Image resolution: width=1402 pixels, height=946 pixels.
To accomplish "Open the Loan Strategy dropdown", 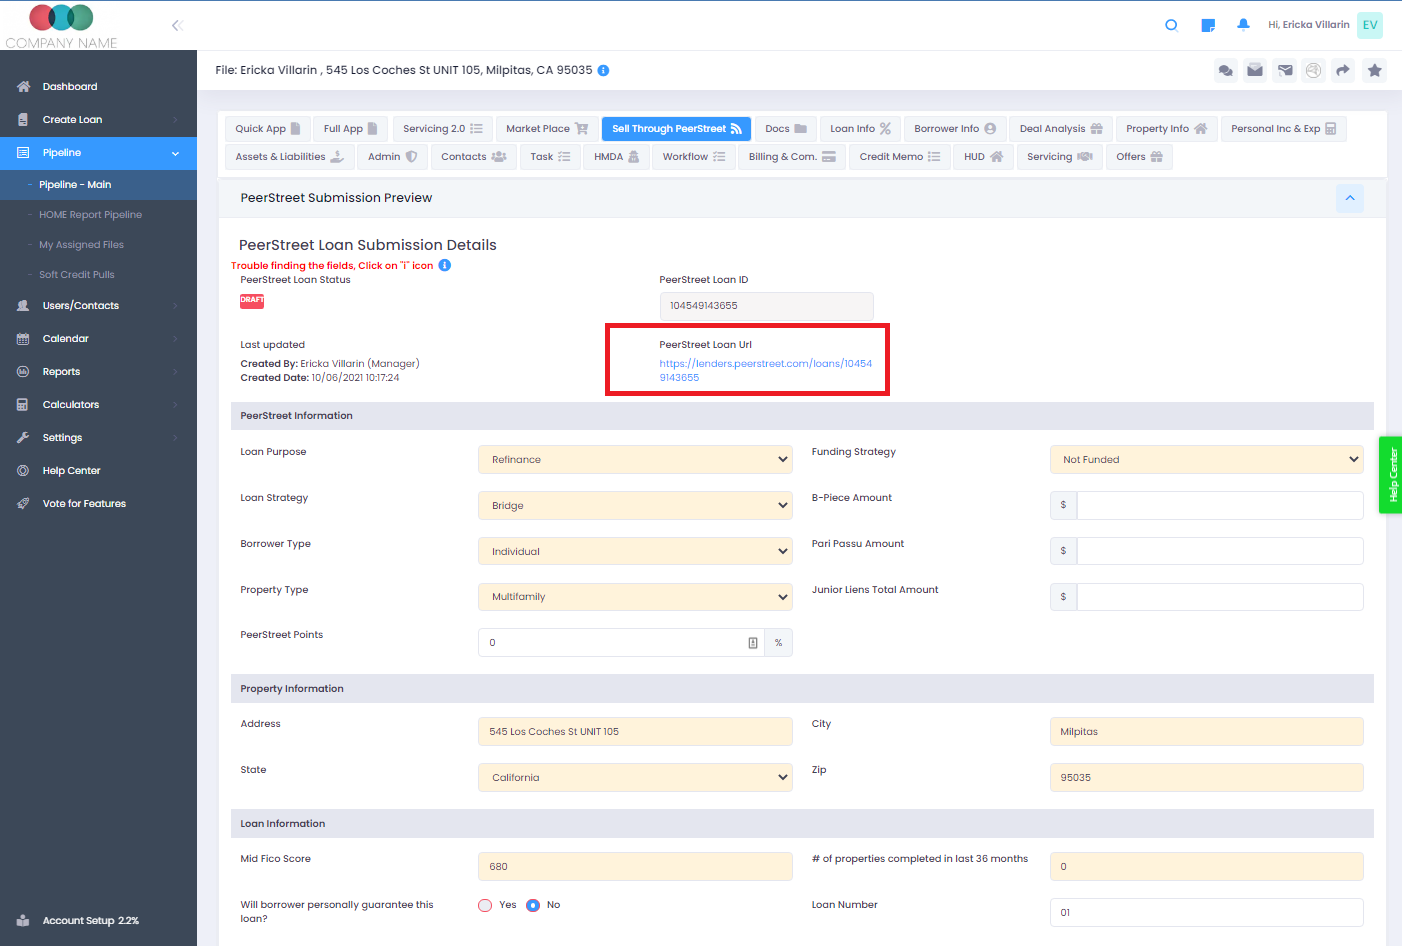I will coord(635,506).
